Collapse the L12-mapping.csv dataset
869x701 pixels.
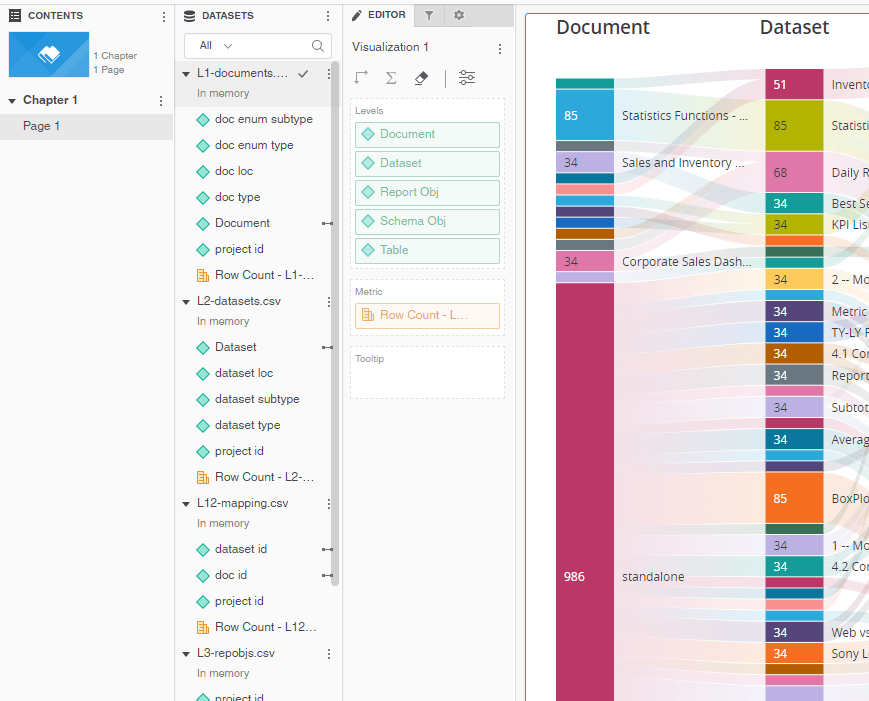[x=186, y=504]
